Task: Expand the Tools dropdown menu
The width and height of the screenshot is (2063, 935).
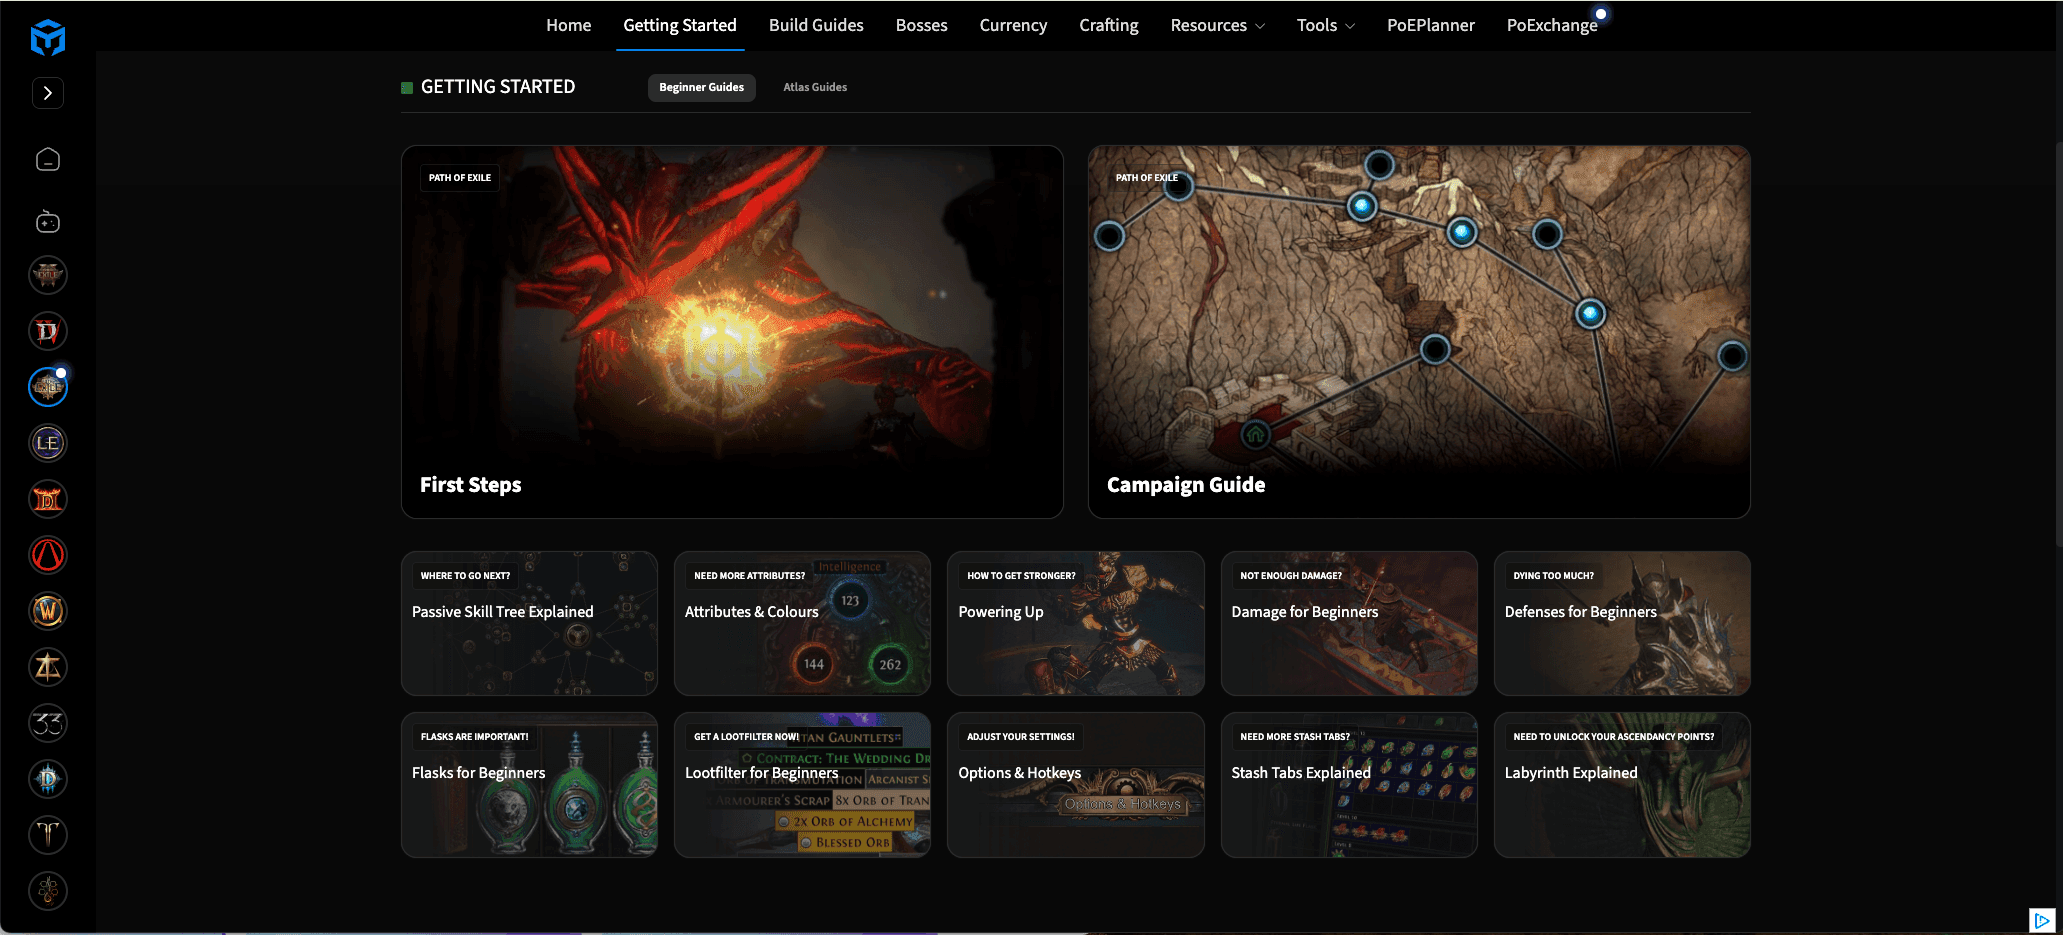Action: tap(1325, 25)
